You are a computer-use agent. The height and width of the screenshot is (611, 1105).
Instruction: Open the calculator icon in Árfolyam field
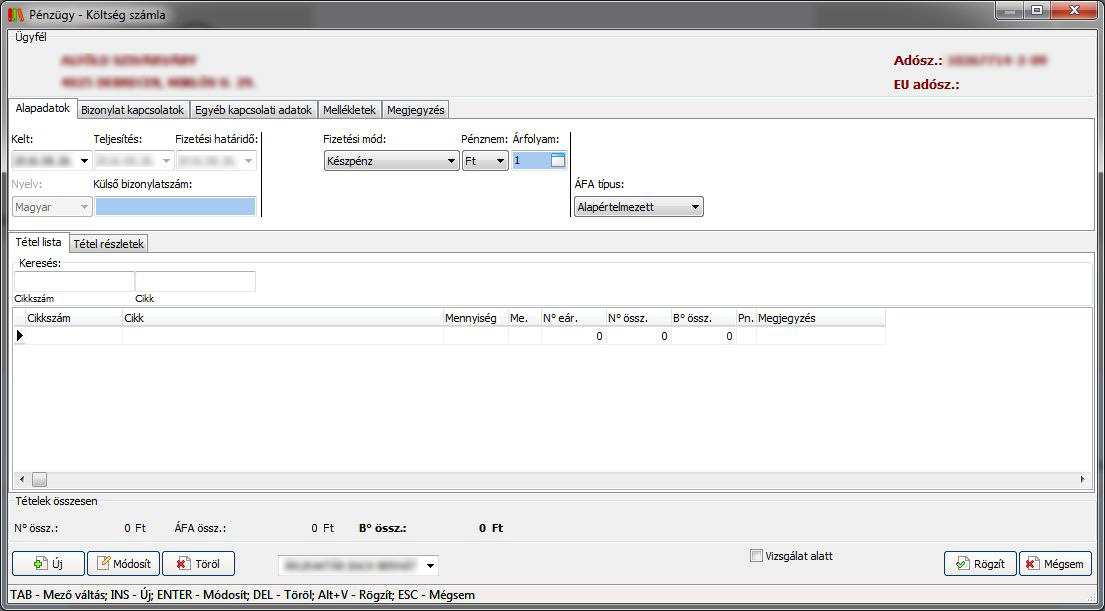558,161
